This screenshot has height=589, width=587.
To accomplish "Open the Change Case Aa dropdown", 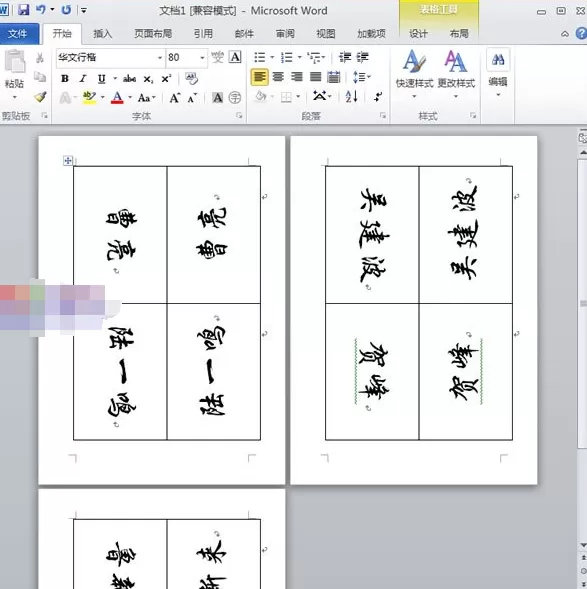I will tap(146, 98).
